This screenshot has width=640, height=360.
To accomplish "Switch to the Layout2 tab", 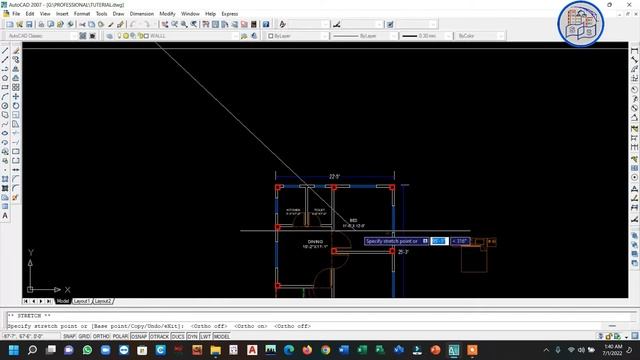I will 103,301.
